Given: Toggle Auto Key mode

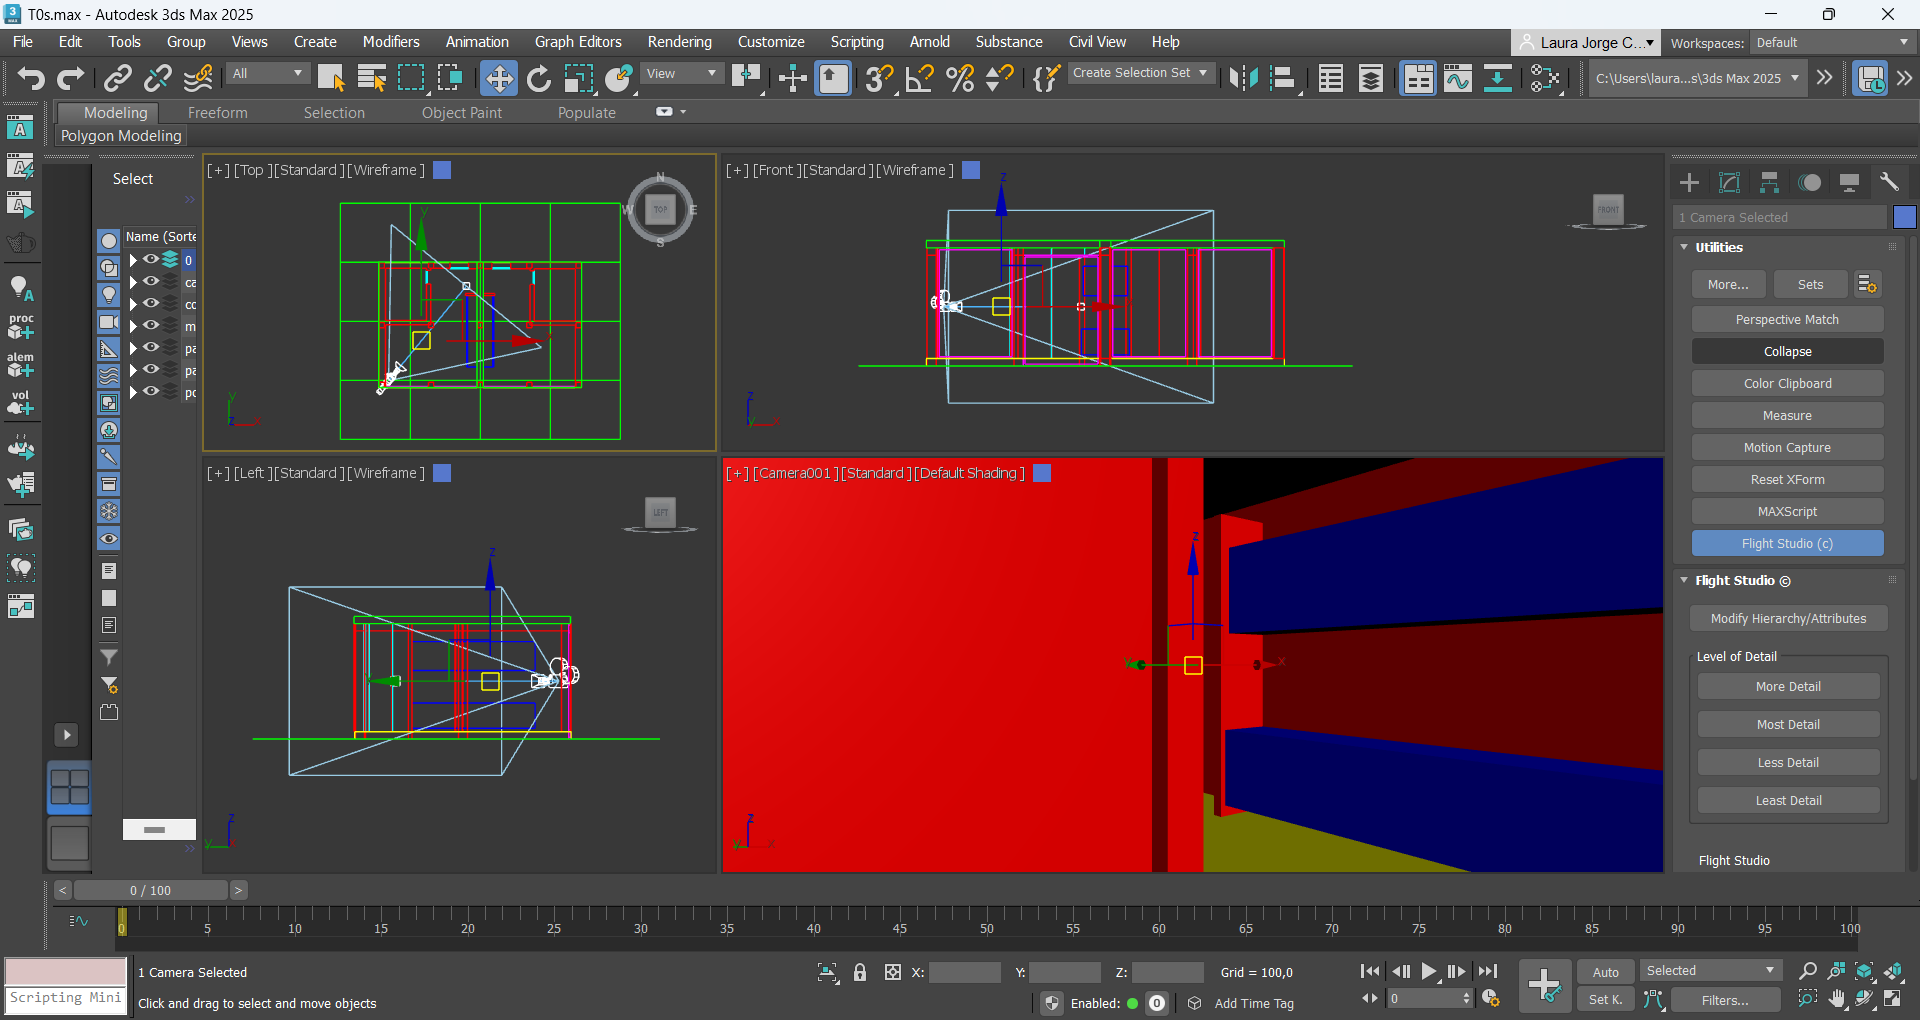Looking at the screenshot, I should [1606, 972].
